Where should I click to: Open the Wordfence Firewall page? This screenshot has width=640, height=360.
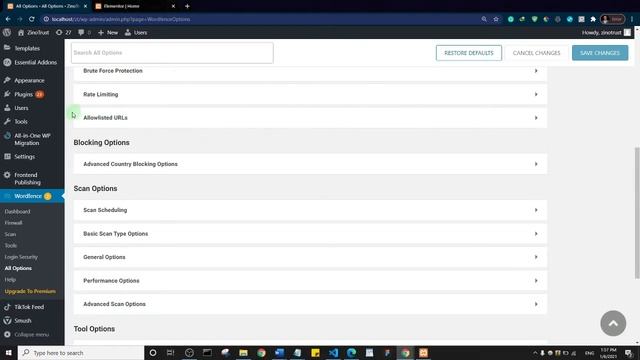pyautogui.click(x=13, y=223)
